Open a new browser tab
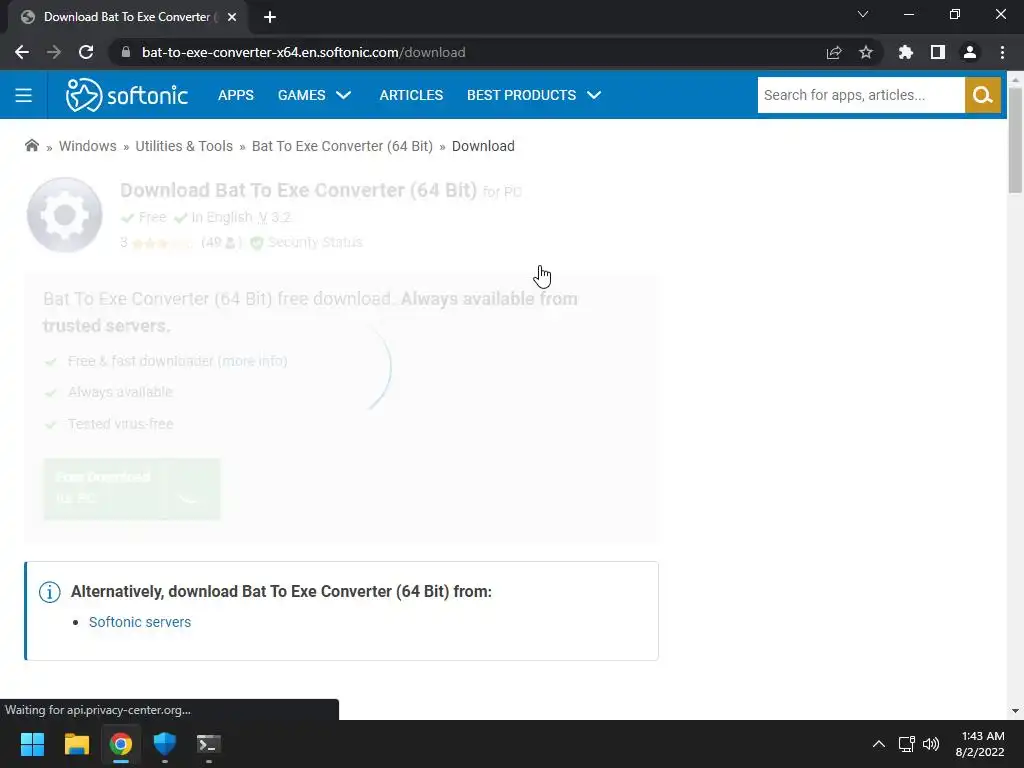This screenshot has width=1024, height=768. click(x=269, y=17)
